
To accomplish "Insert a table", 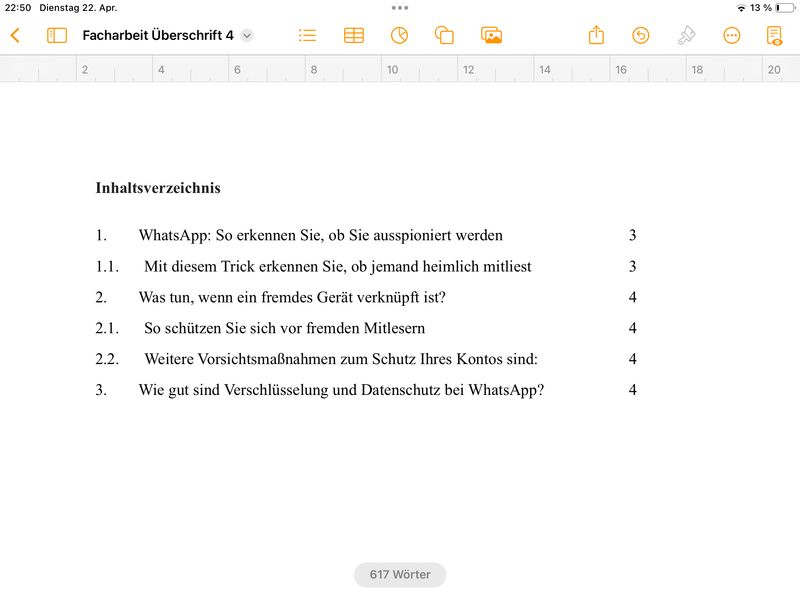I will click(354, 35).
